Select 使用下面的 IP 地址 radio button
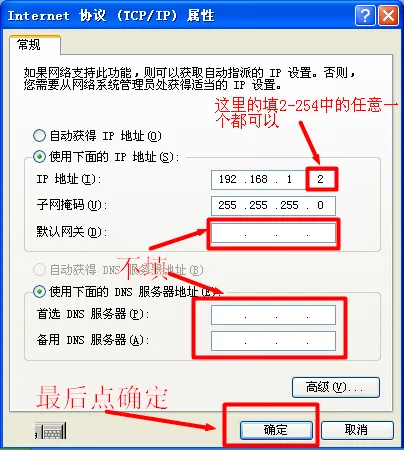 tap(39, 156)
